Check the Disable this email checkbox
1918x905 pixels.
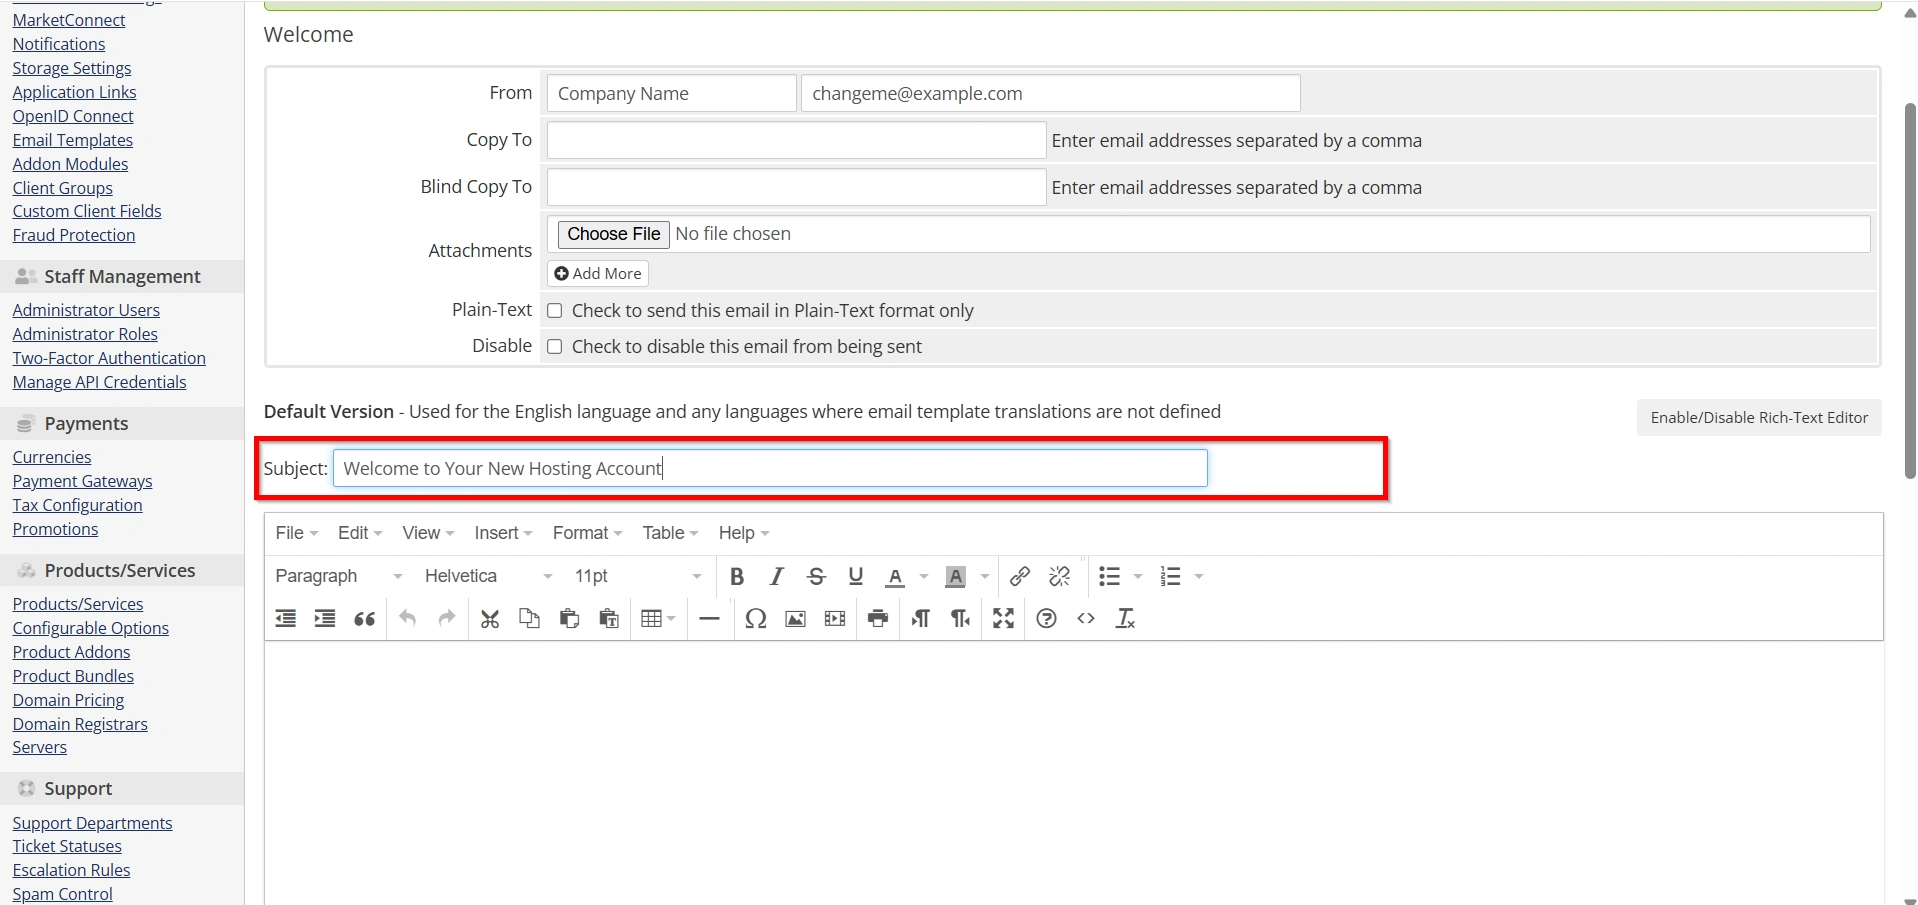pos(555,347)
